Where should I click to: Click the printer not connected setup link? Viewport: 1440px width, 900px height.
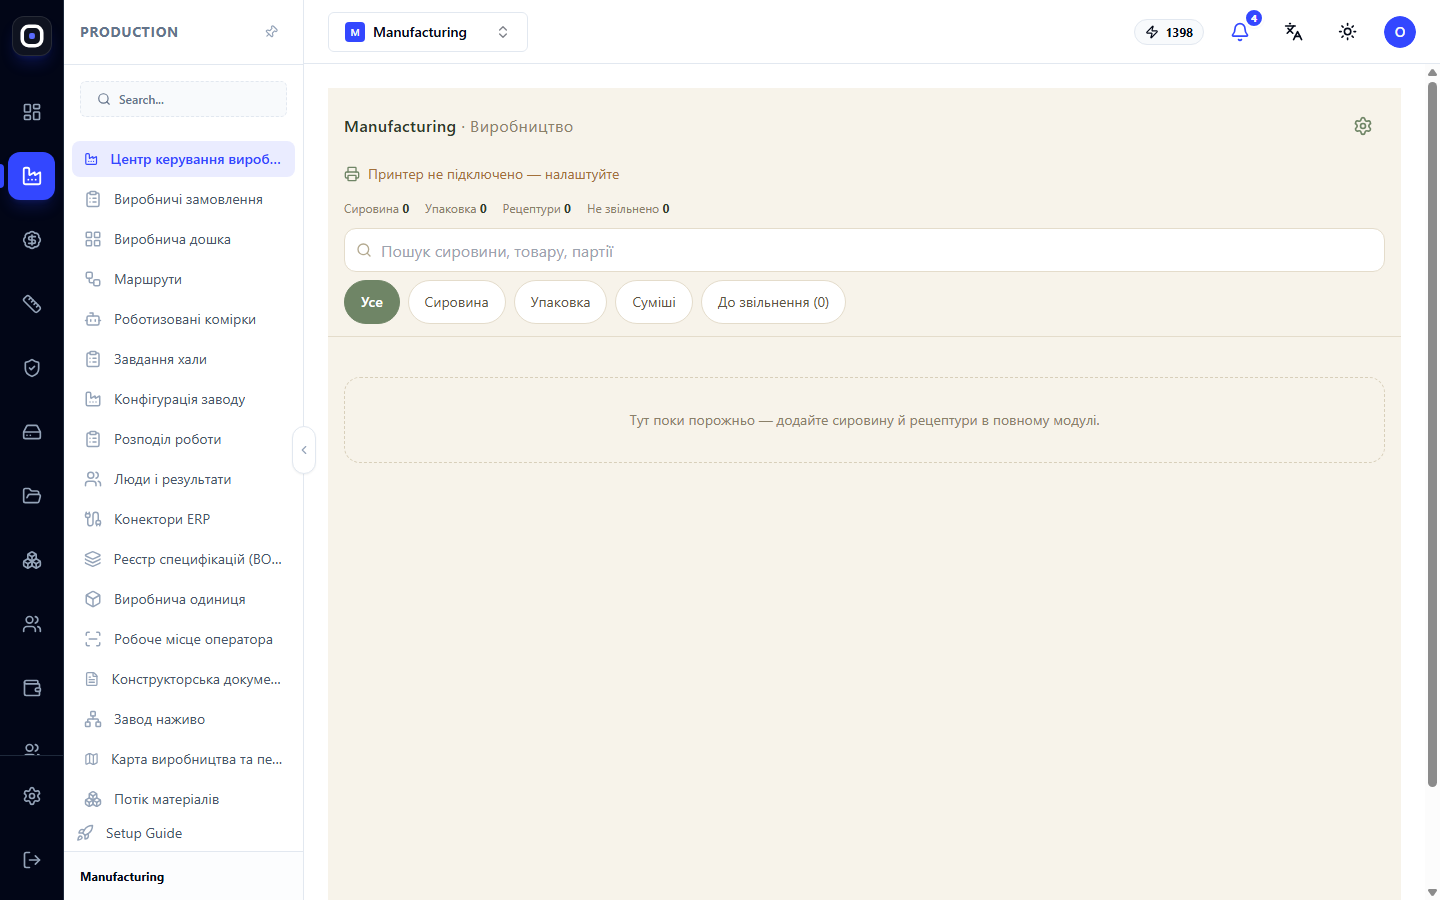(x=482, y=174)
